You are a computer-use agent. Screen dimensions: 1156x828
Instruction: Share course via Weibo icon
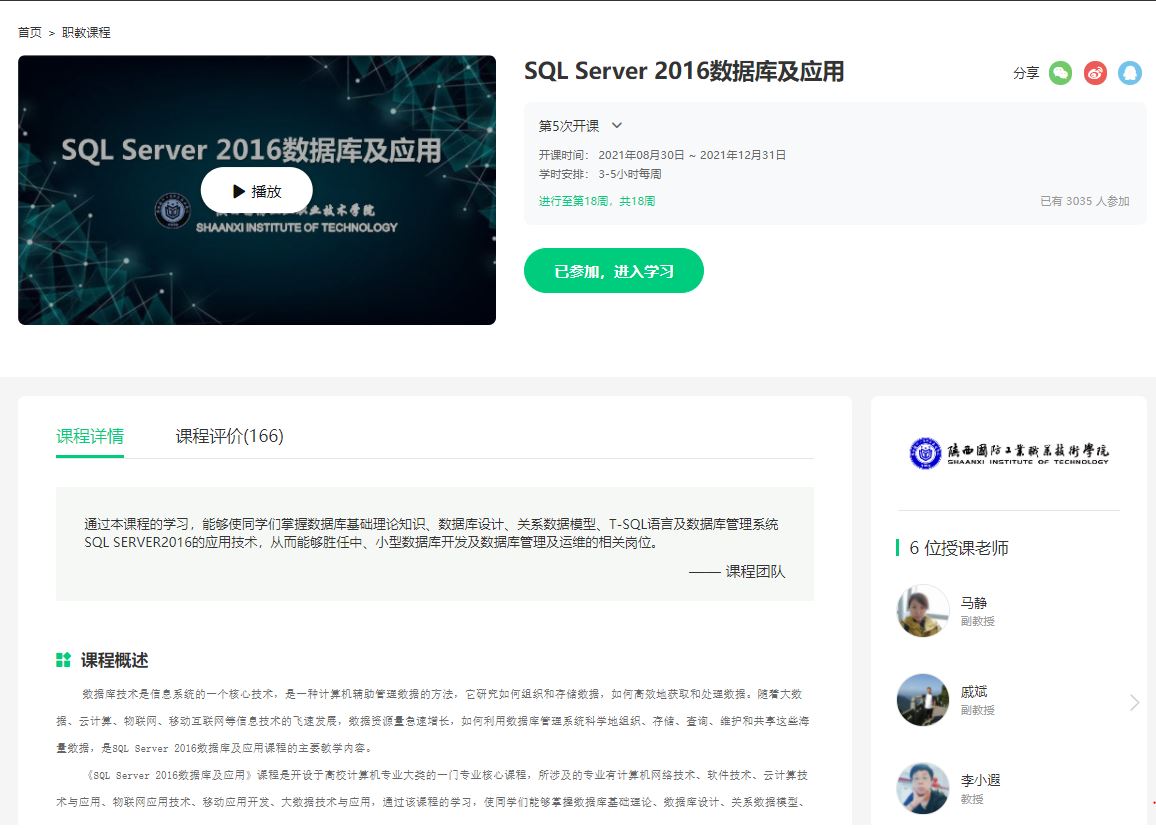coord(1095,73)
